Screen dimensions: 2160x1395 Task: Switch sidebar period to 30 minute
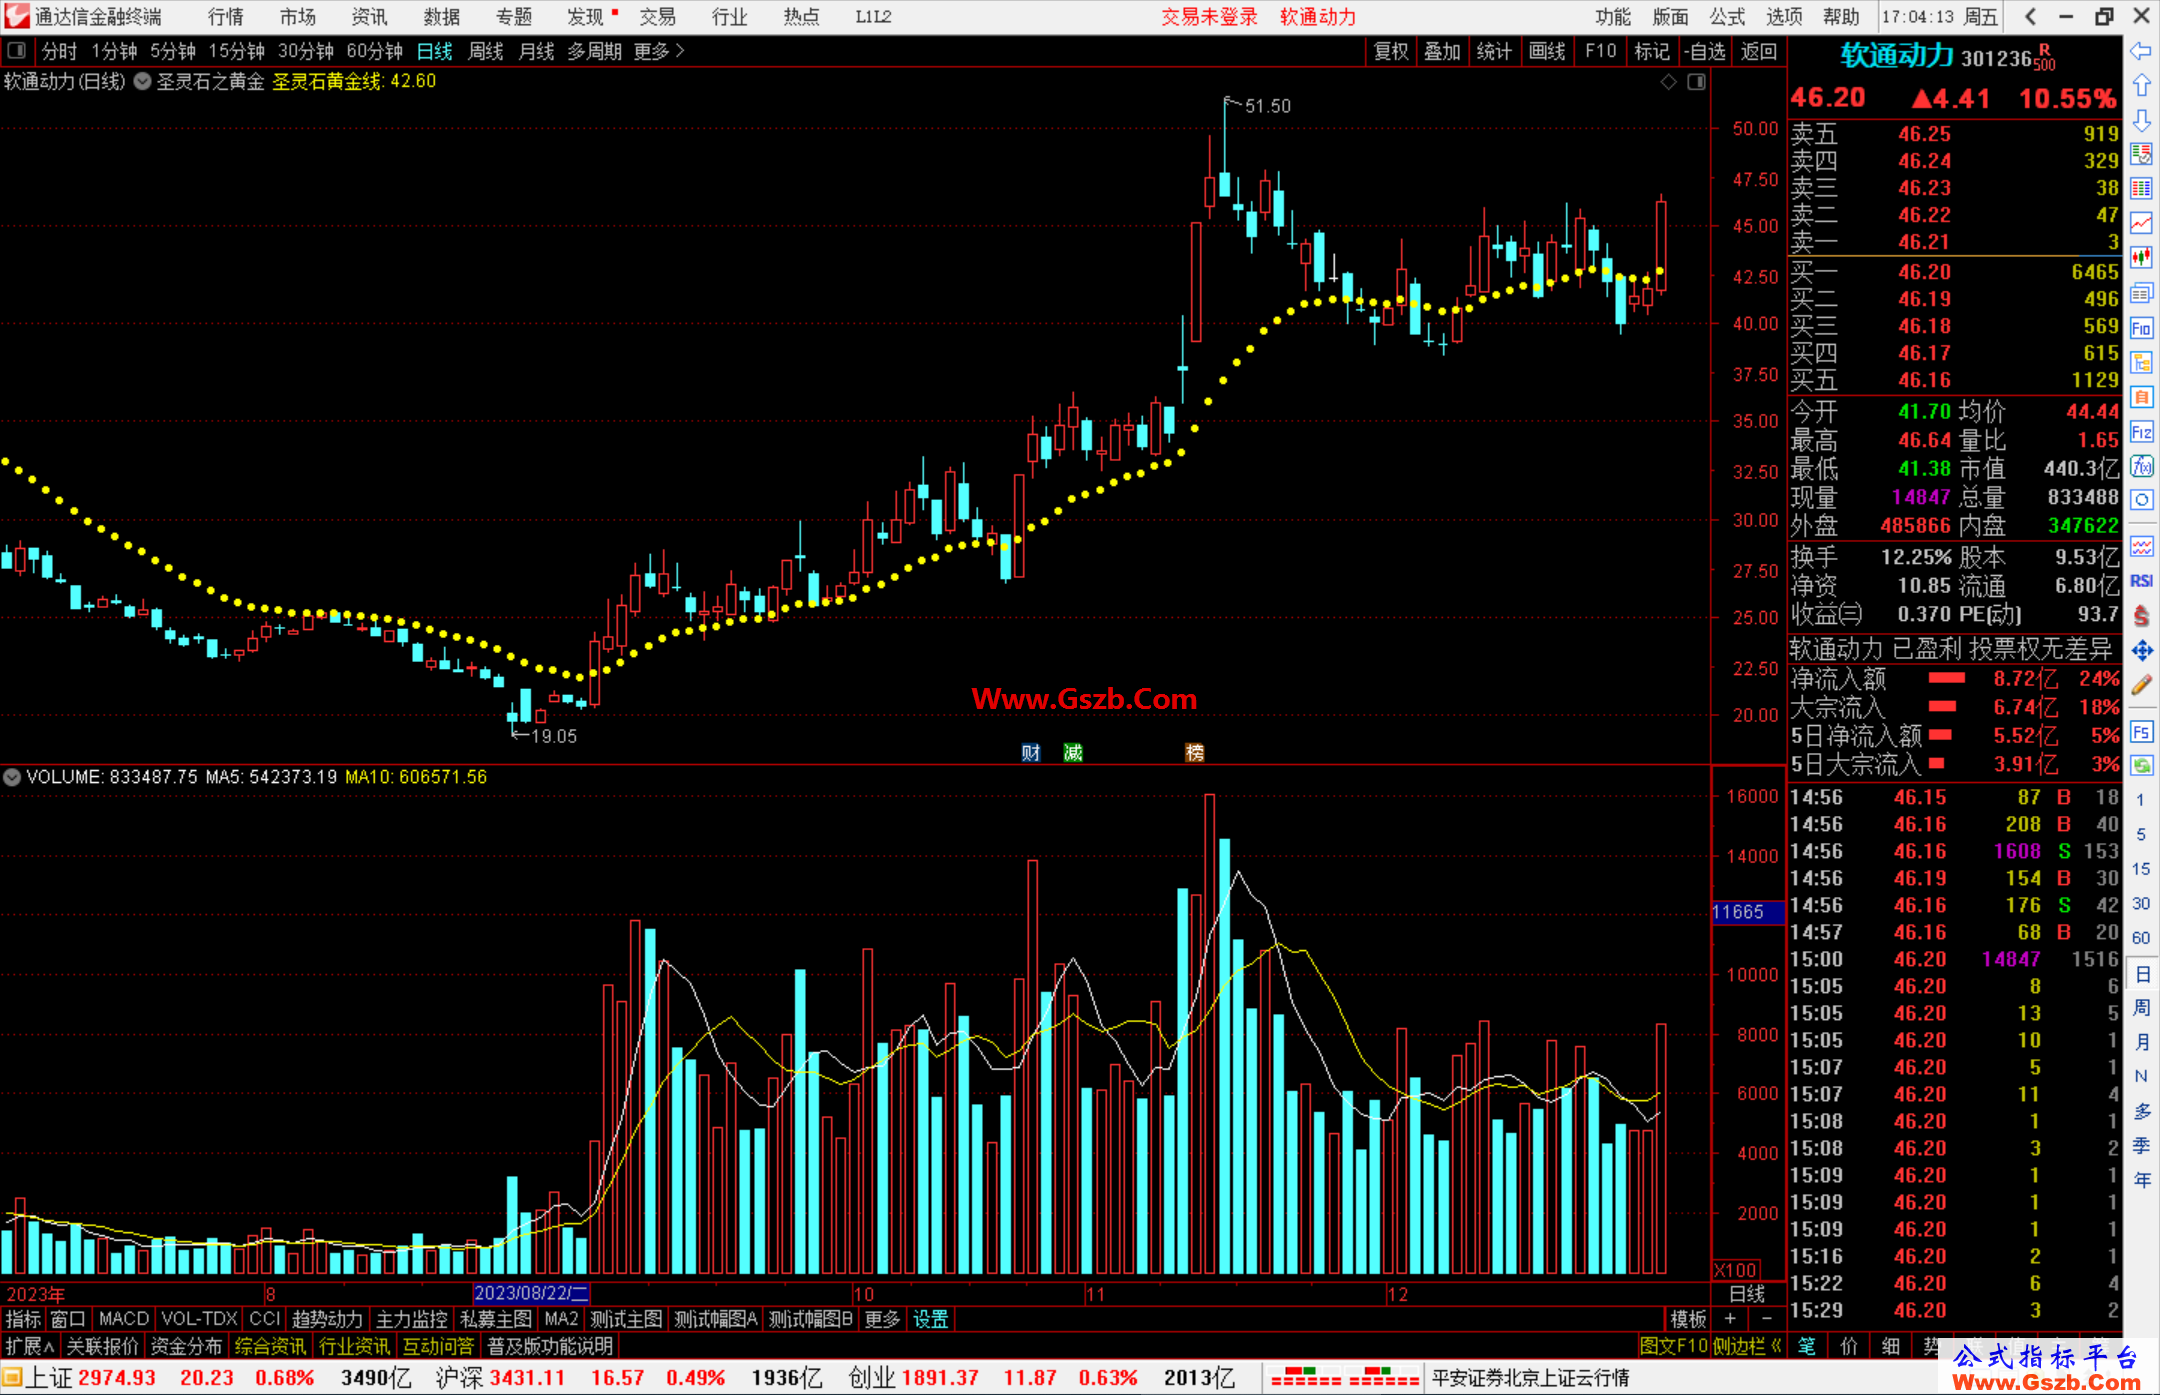tap(2140, 903)
